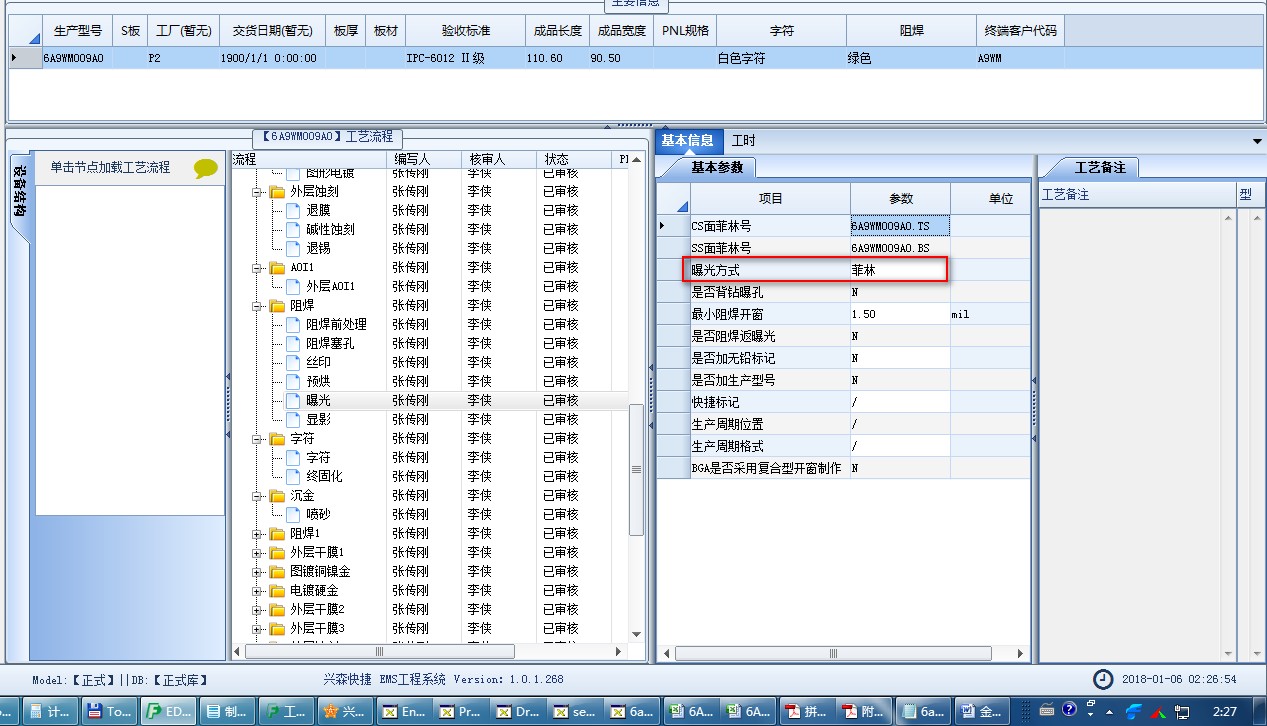Click the CS面菲林号 value 6A9WM009A0.TS
The image size is (1267, 726).
(x=900, y=226)
